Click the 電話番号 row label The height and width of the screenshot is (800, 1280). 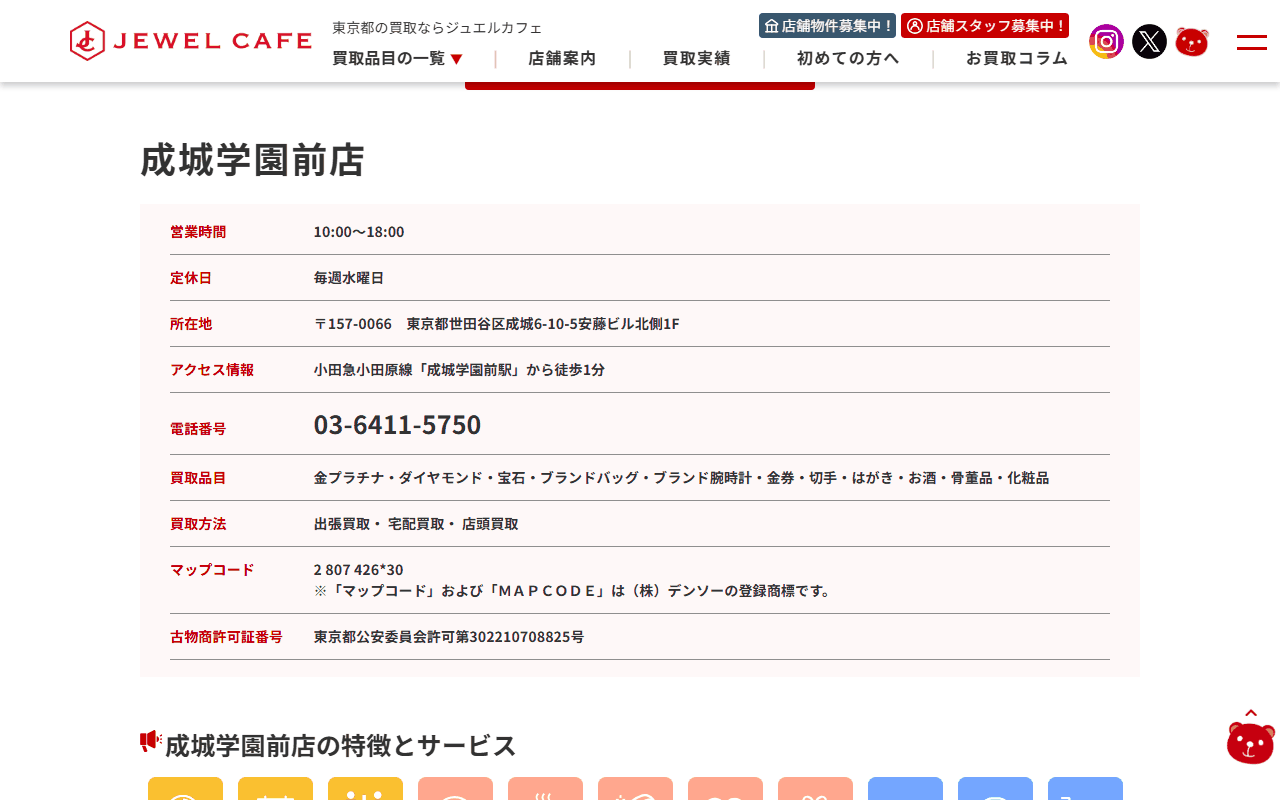tap(198, 429)
